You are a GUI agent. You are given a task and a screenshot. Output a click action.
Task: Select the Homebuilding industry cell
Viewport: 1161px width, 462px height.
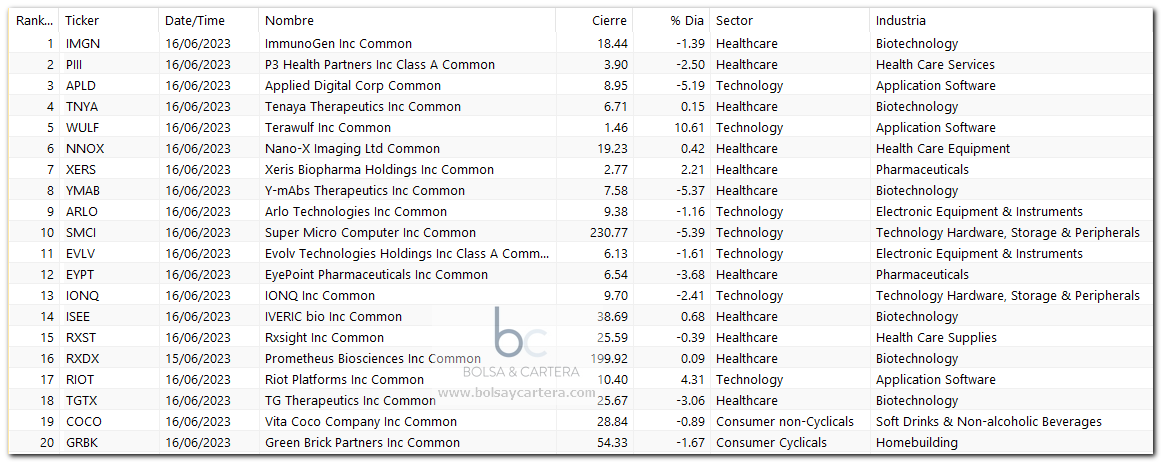[x=1011, y=443]
